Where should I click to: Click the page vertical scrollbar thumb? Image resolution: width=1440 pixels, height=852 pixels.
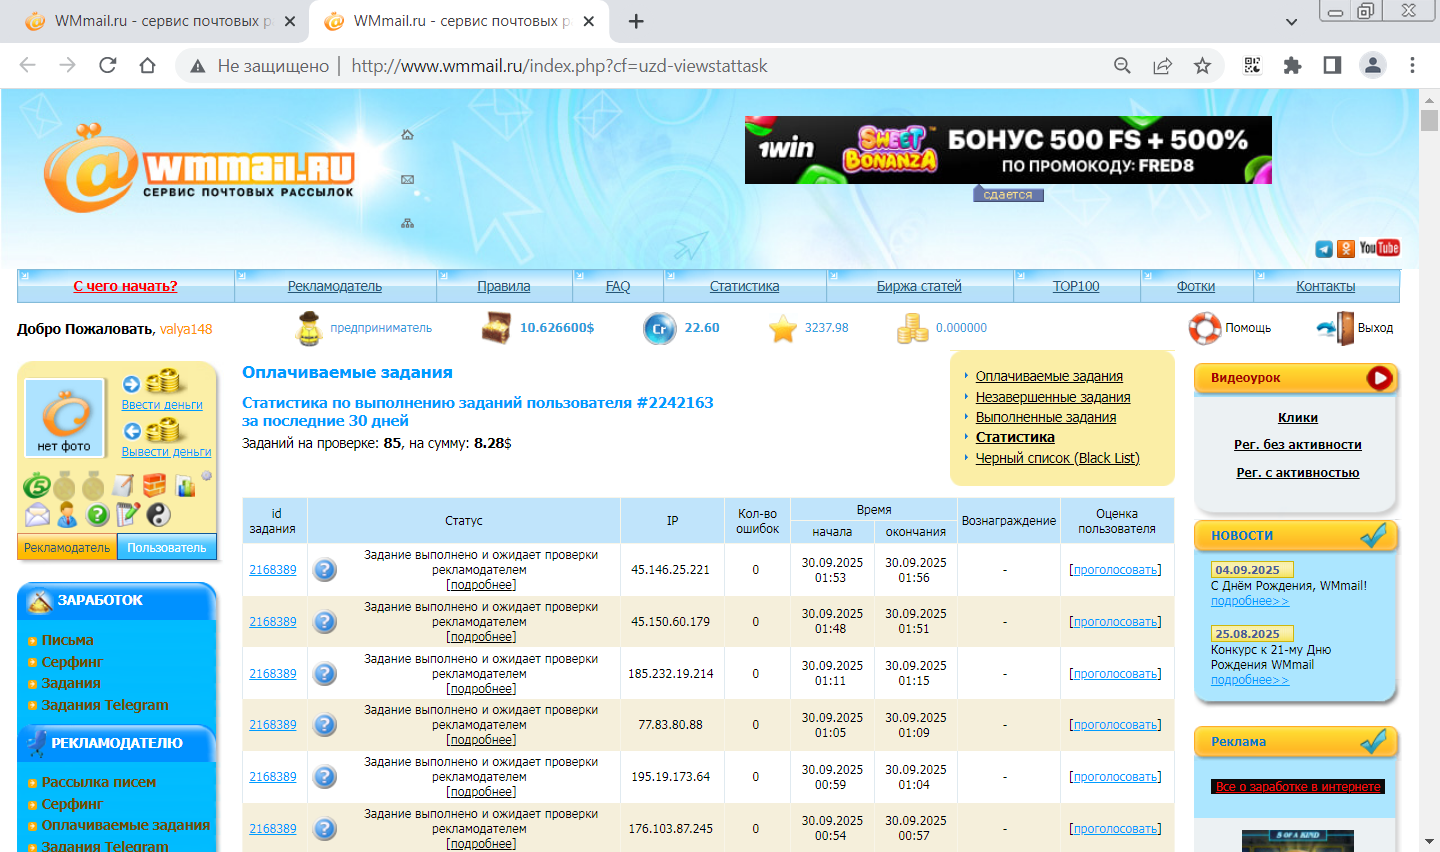pyautogui.click(x=1429, y=120)
